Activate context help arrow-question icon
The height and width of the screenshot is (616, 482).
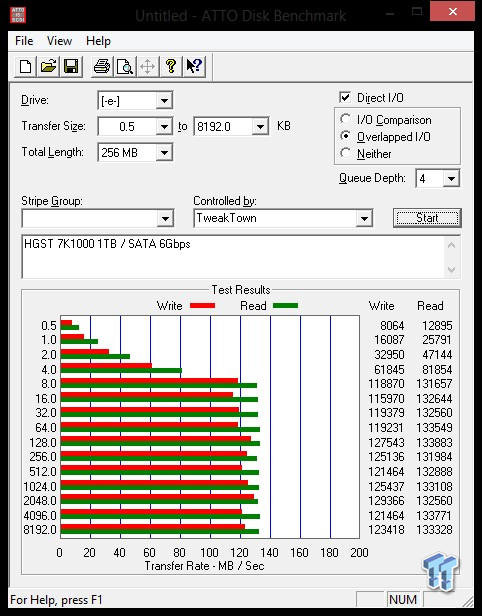[194, 66]
